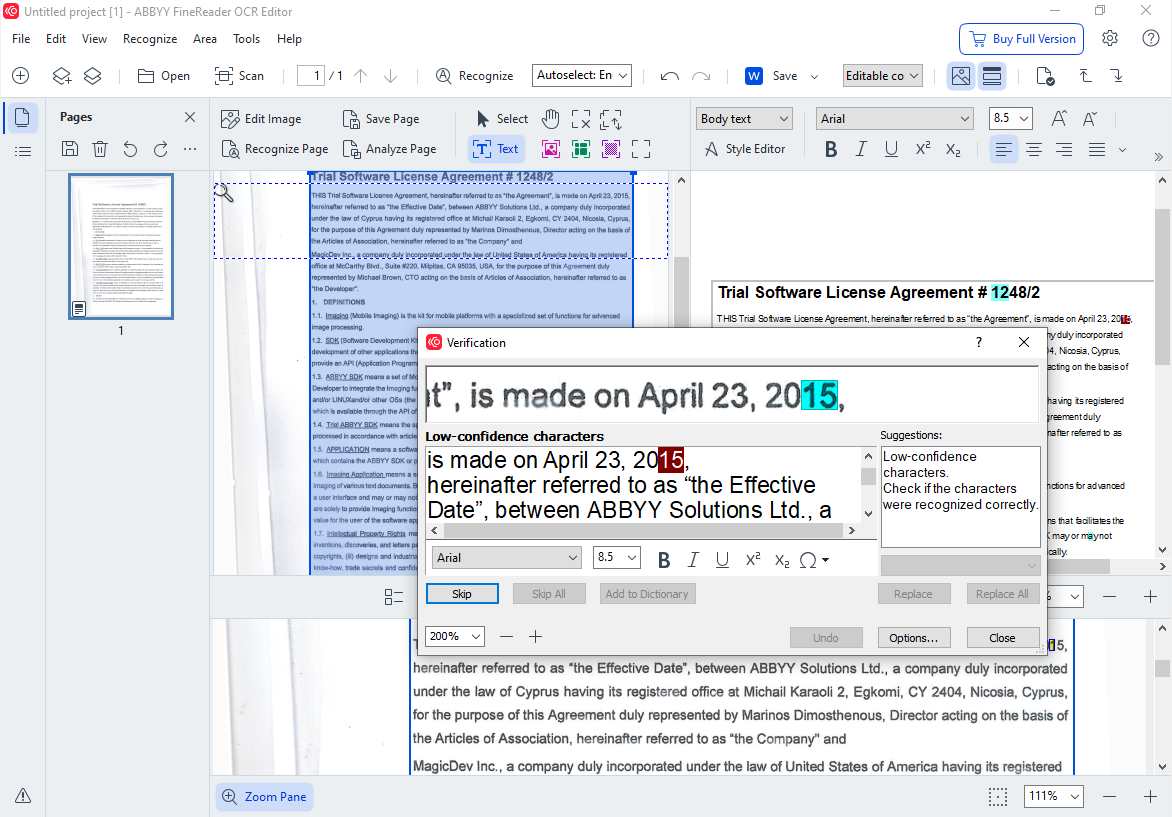Go to next page down arrow

point(390,75)
